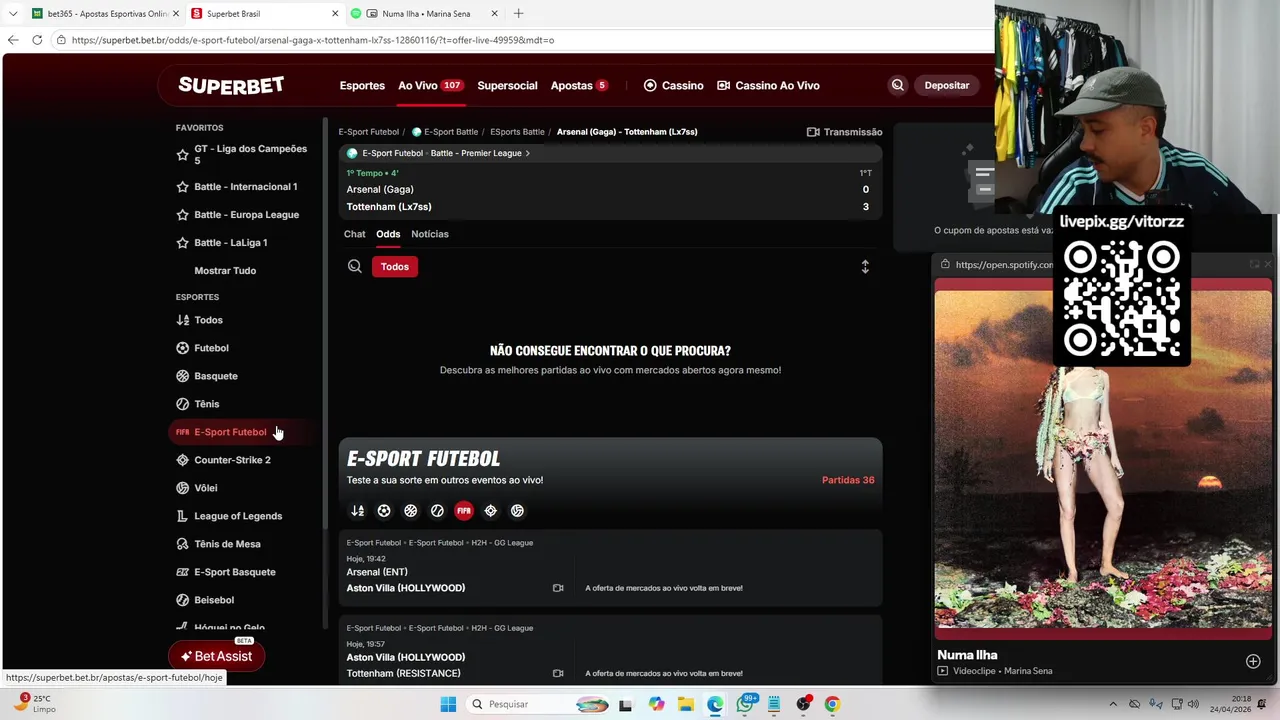Filter live events by basketball icon
The width and height of the screenshot is (1280, 720).
coord(410,511)
